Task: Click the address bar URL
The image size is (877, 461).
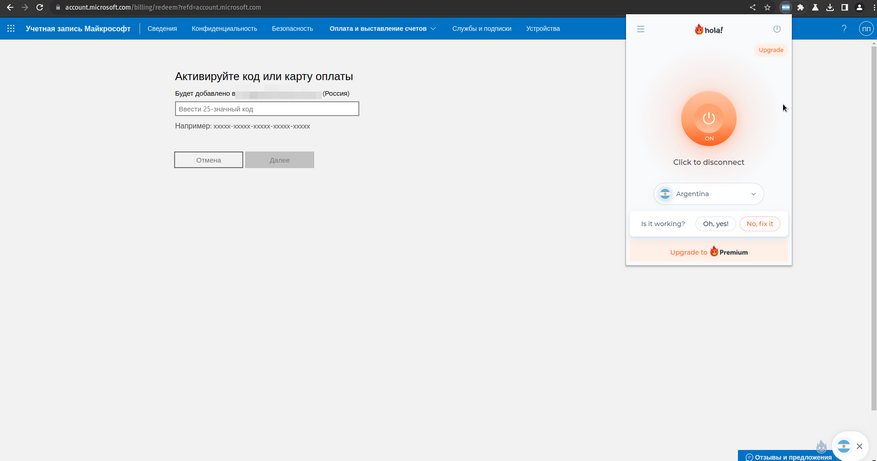Action: click(163, 7)
